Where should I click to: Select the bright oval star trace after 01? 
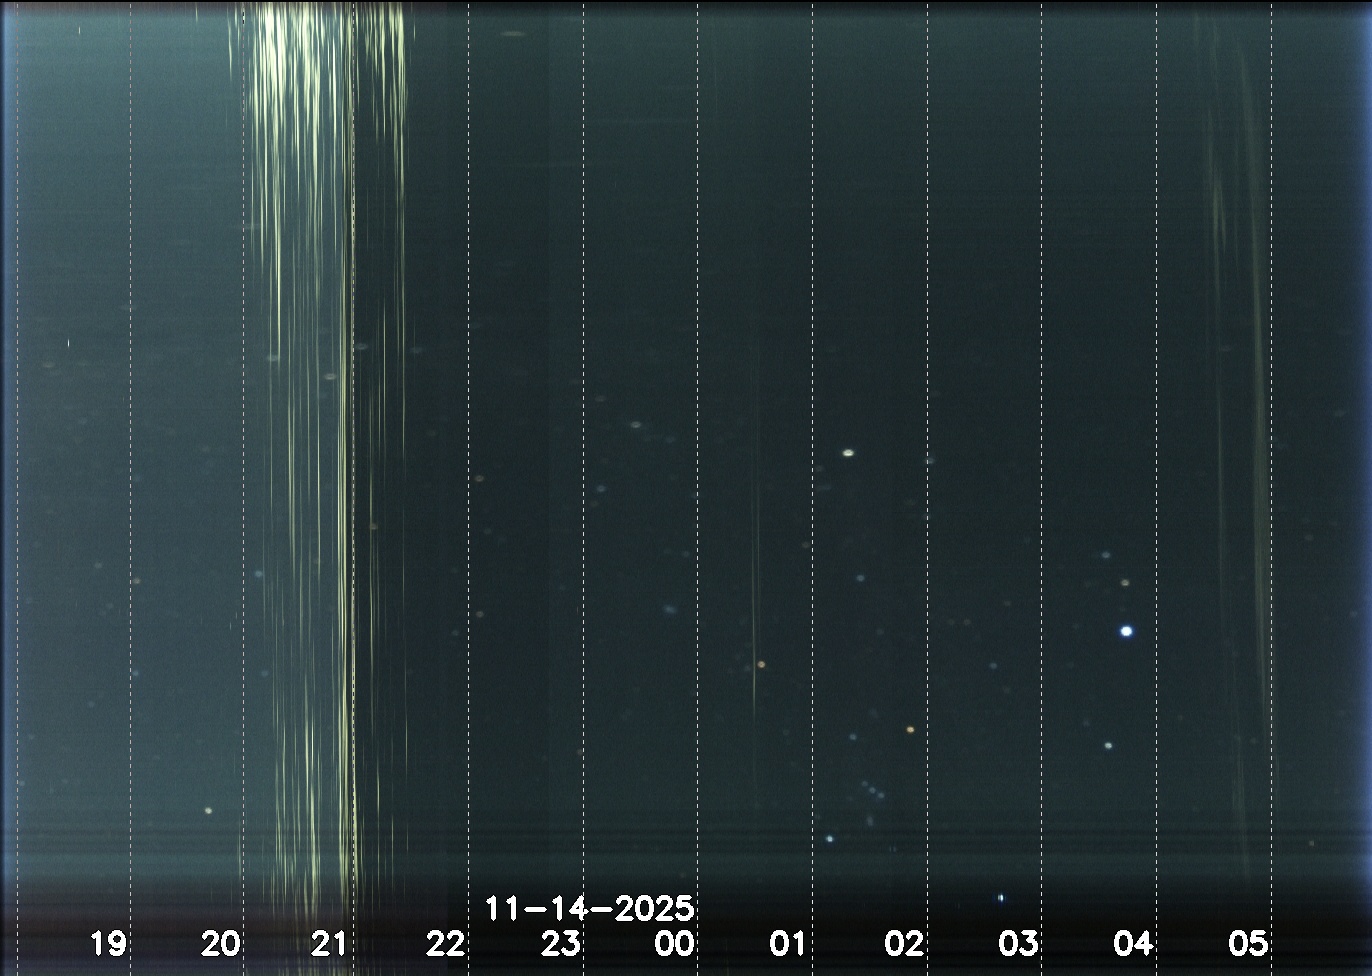coord(848,453)
